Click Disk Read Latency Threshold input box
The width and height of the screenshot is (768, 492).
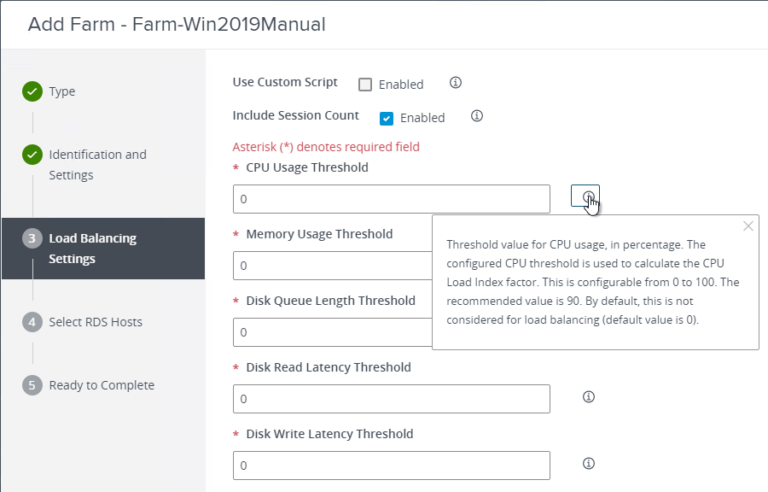(391, 399)
